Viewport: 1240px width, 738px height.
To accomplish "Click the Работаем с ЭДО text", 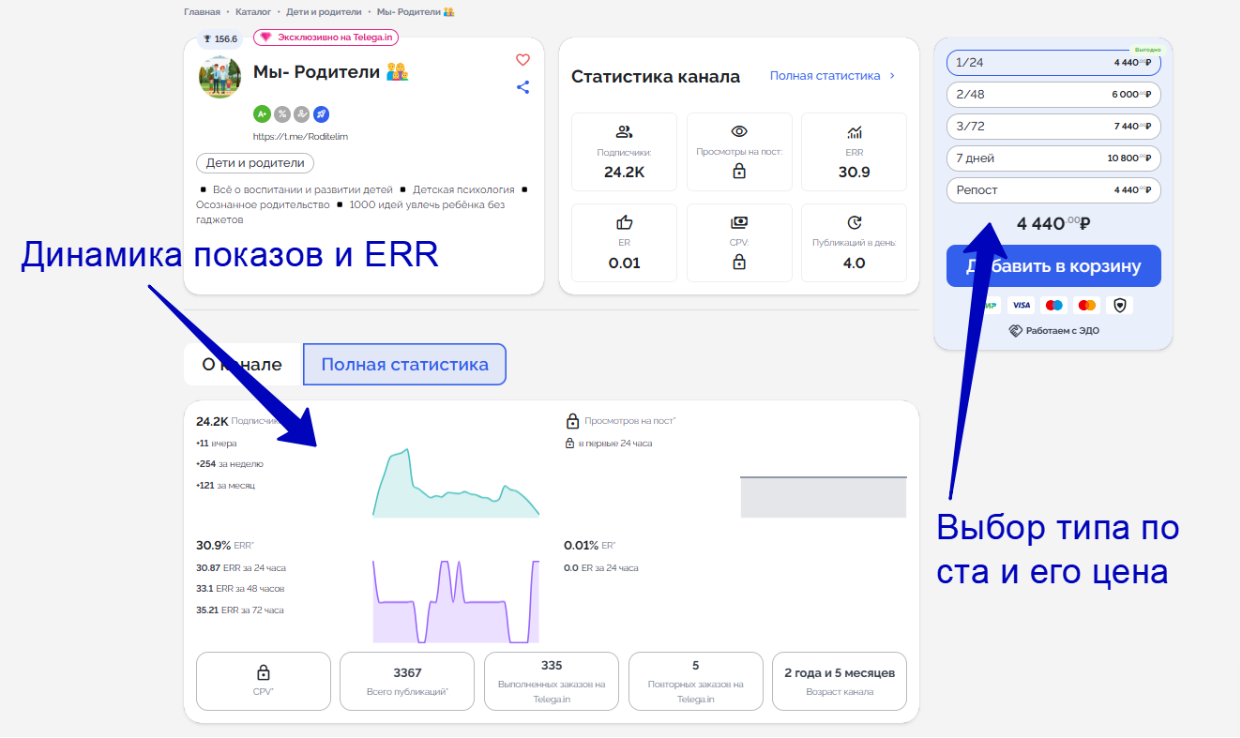I will [1062, 330].
